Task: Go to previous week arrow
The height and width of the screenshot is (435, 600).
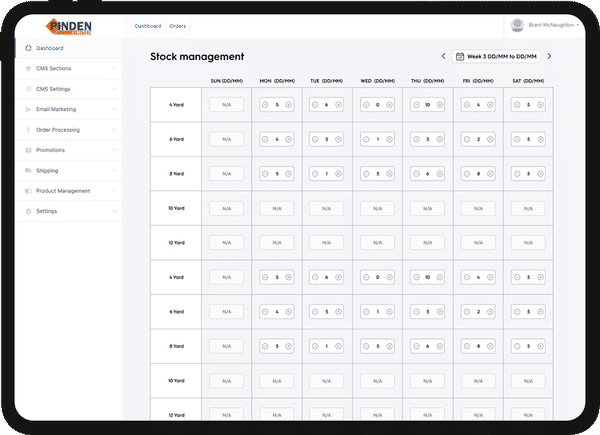Action: [x=443, y=56]
